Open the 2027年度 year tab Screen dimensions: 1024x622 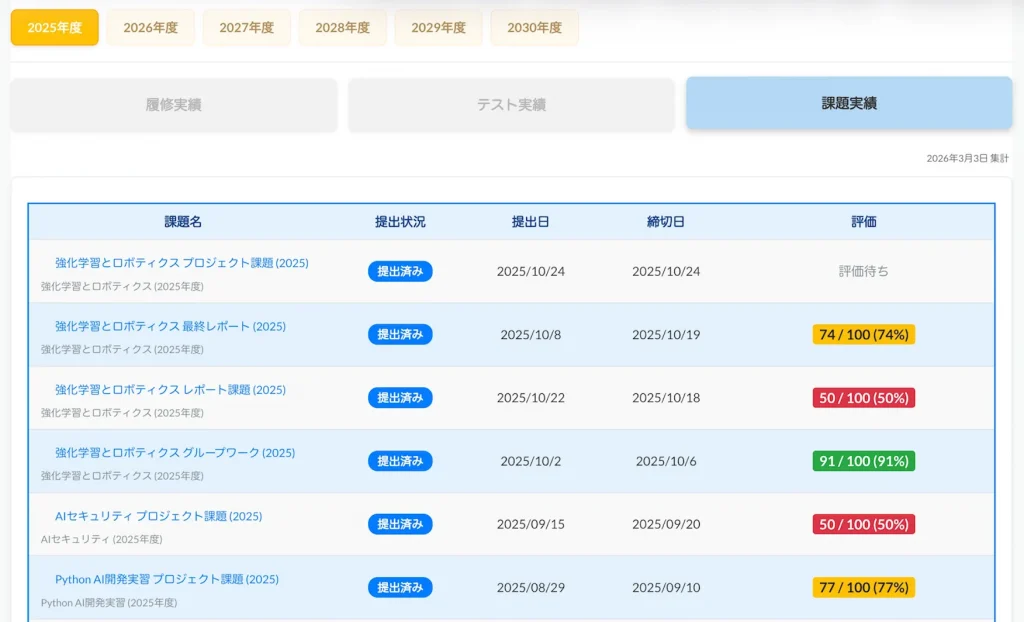[x=247, y=28]
